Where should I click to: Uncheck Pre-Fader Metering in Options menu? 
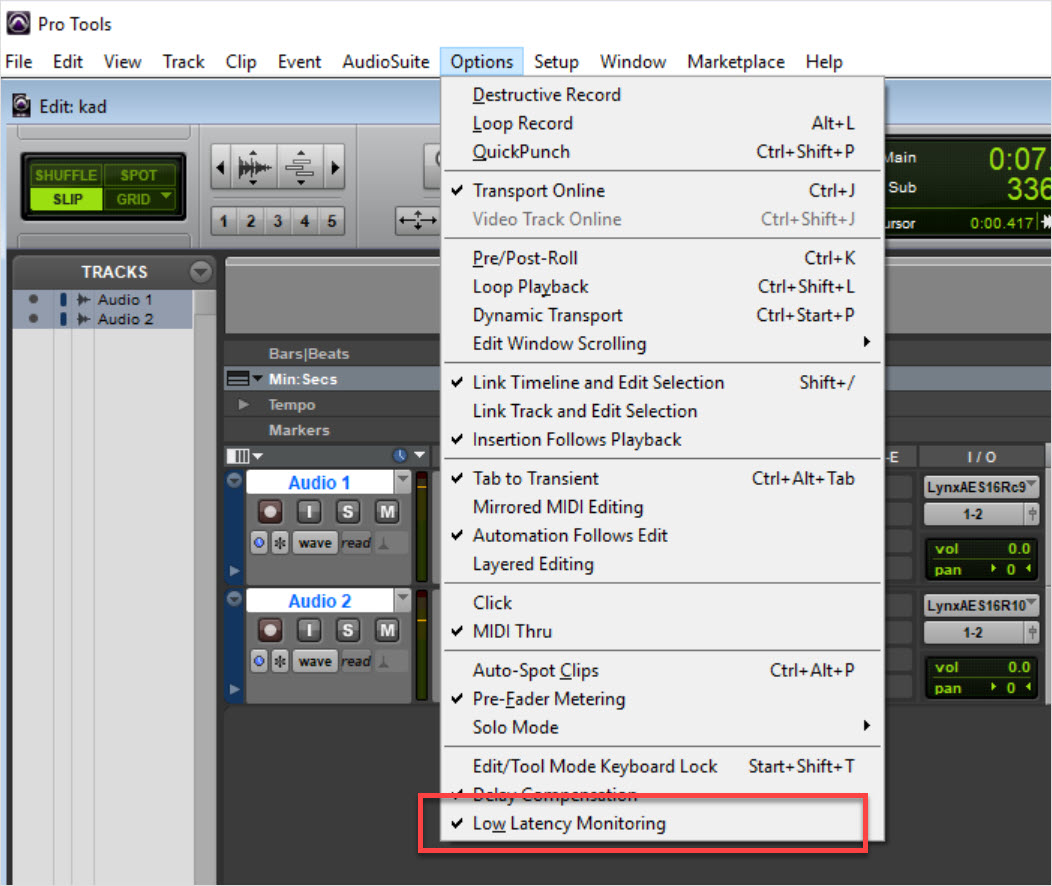[549, 699]
